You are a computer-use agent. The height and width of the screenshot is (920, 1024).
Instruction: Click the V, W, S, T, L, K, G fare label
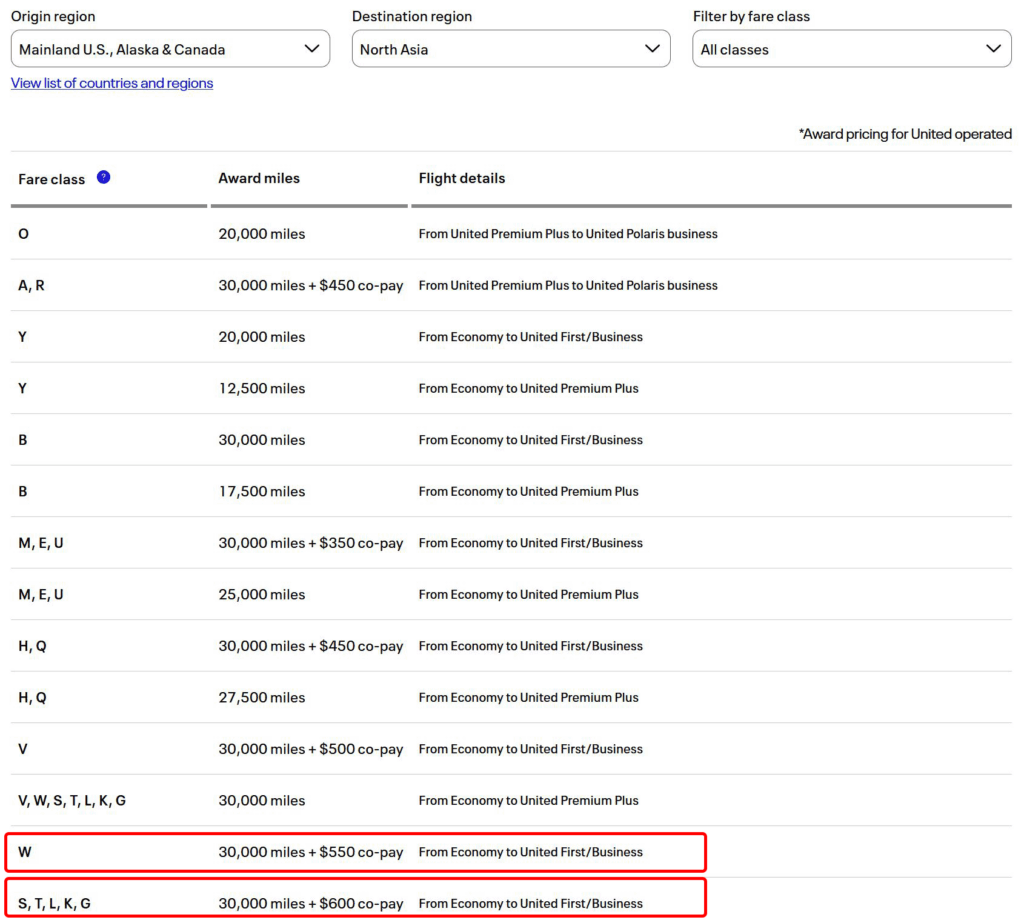coord(72,800)
